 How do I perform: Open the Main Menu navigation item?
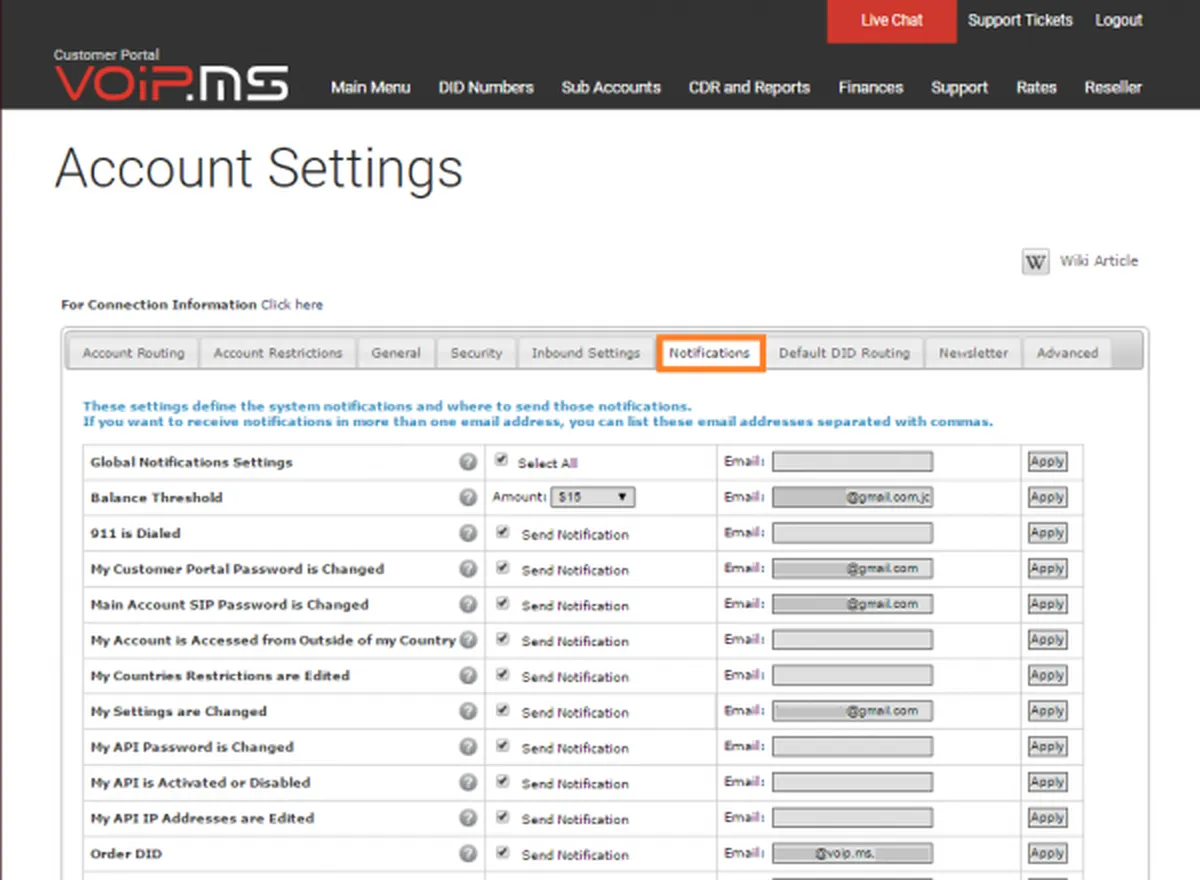[x=370, y=87]
